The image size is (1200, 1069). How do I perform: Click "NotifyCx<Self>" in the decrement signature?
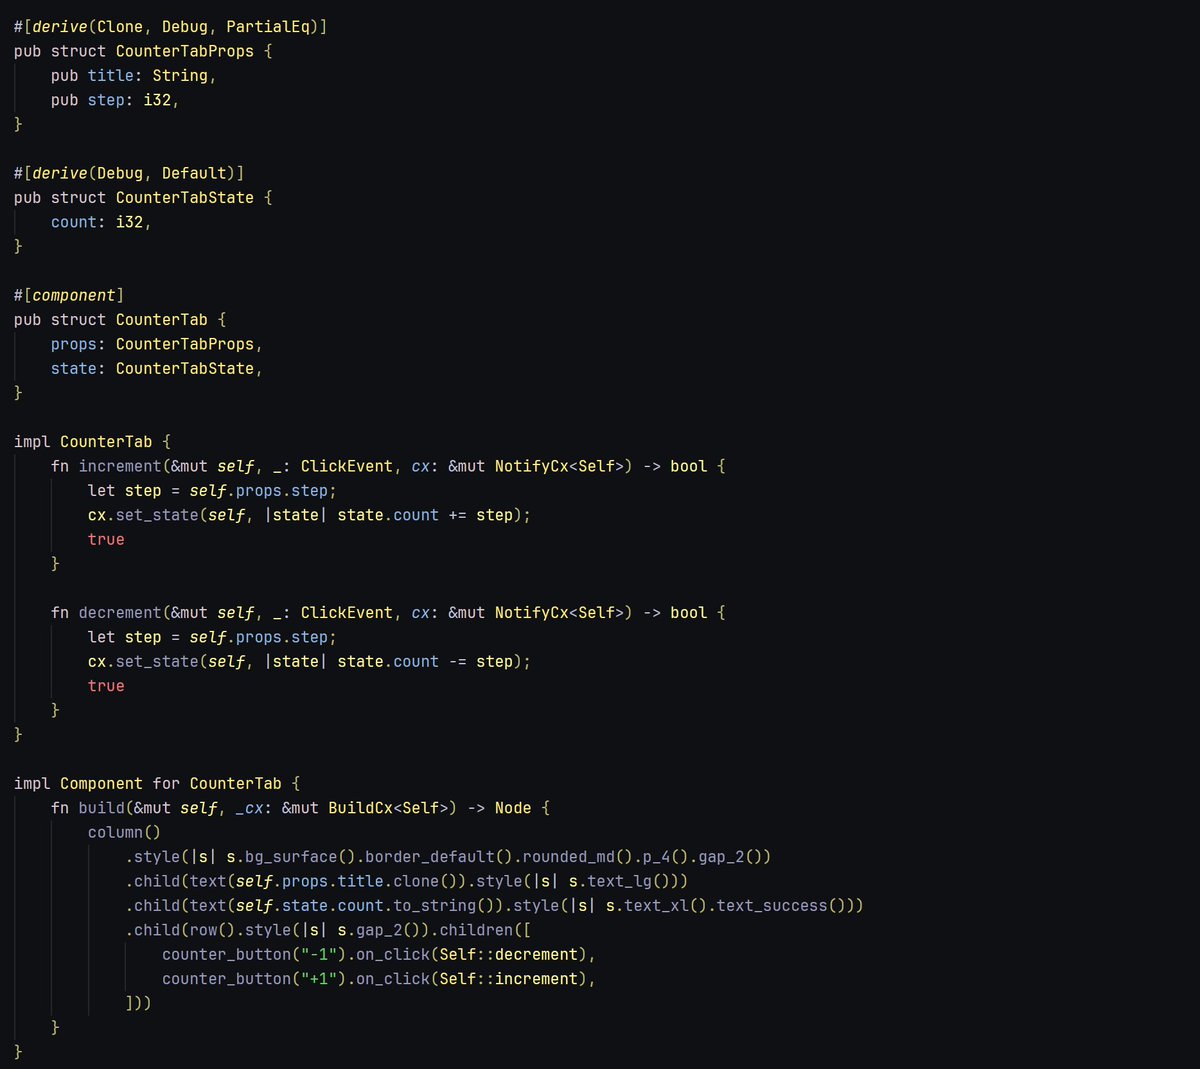tap(559, 613)
